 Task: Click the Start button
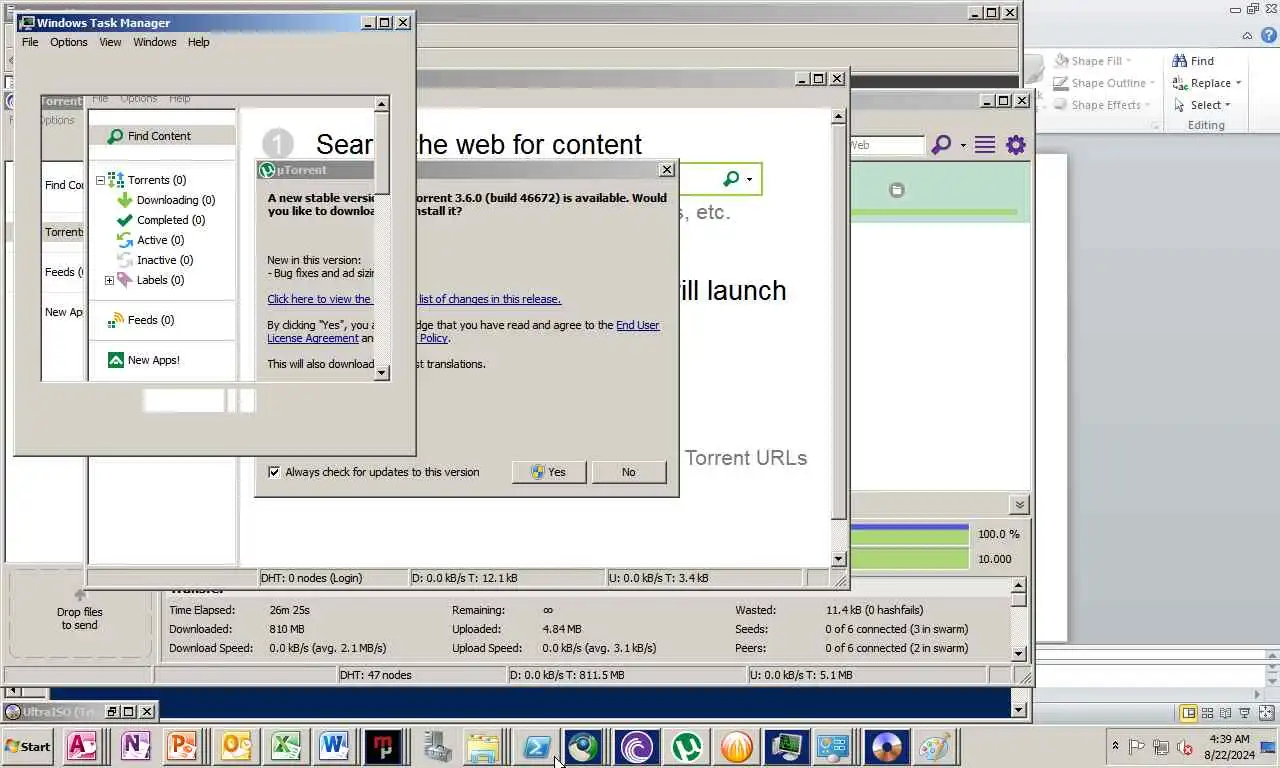click(x=28, y=746)
